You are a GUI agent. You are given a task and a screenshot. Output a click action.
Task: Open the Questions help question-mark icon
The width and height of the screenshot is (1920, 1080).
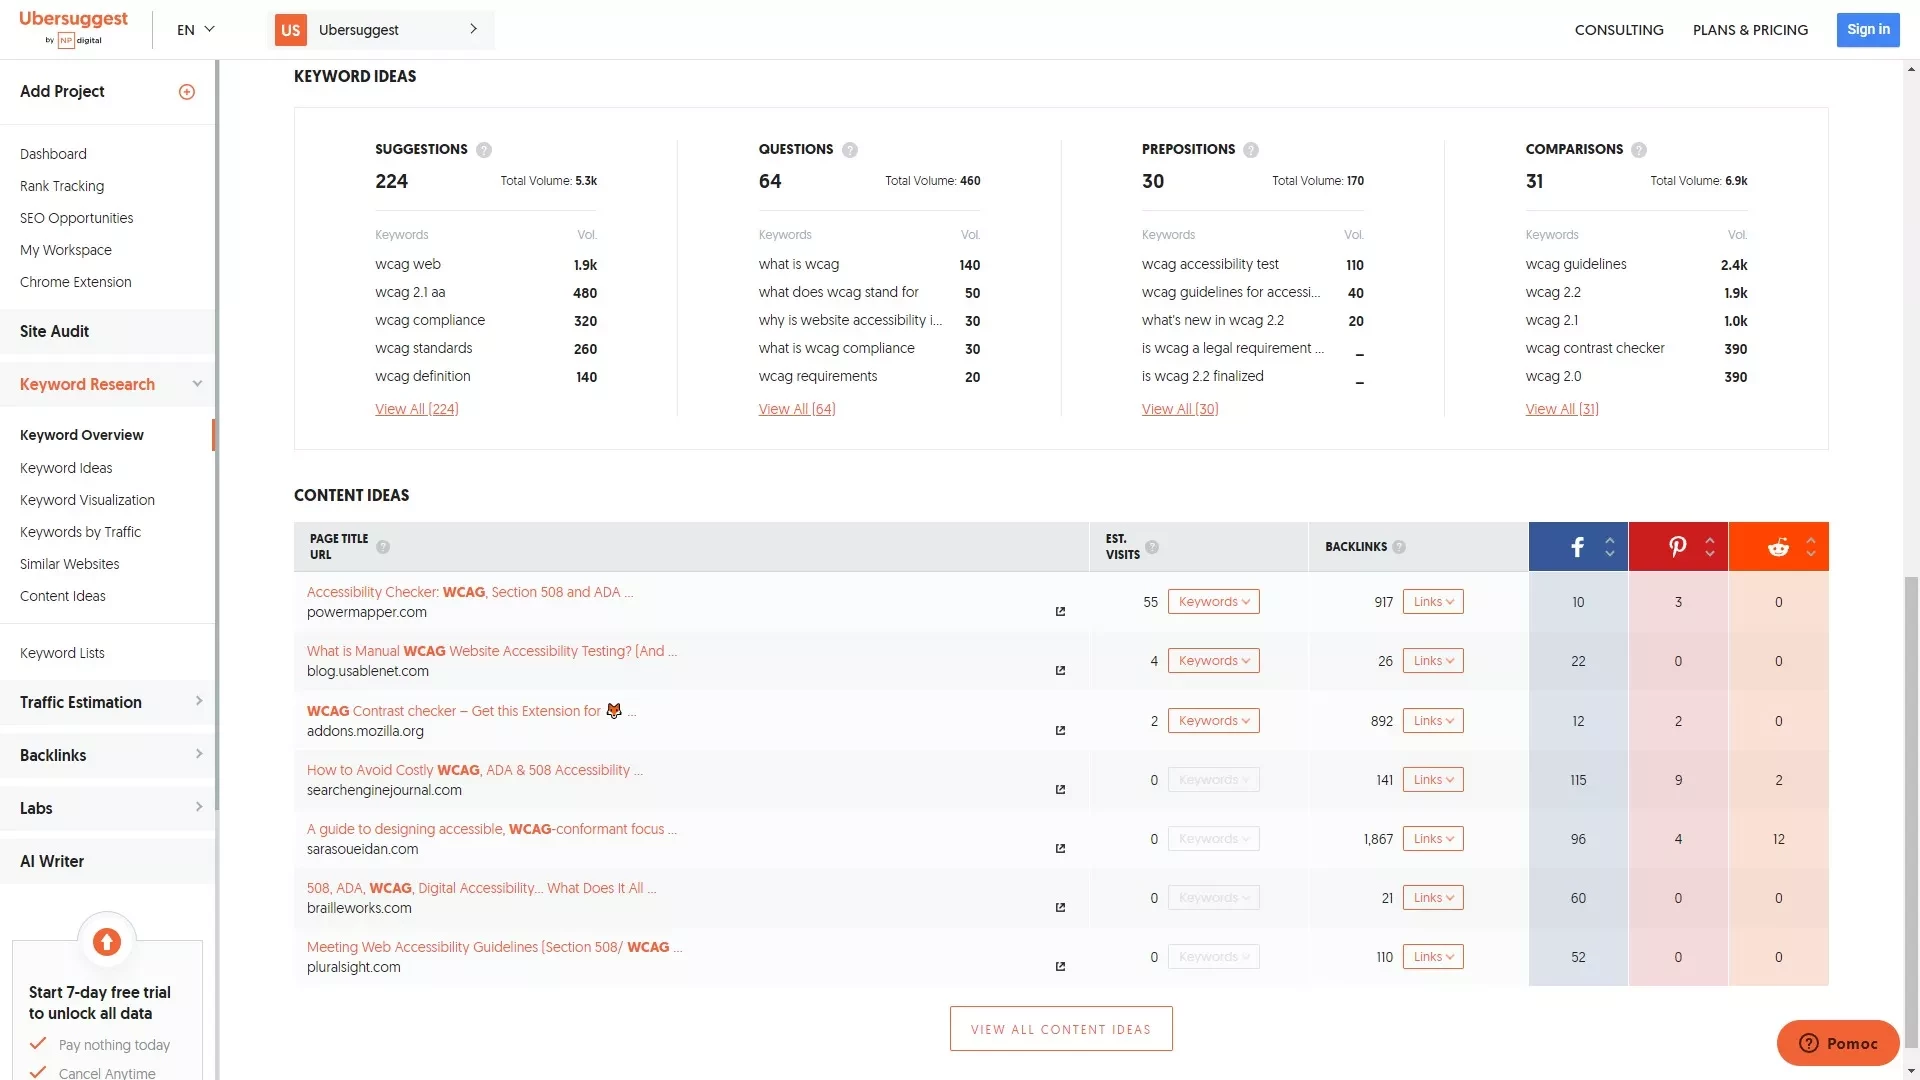point(850,150)
